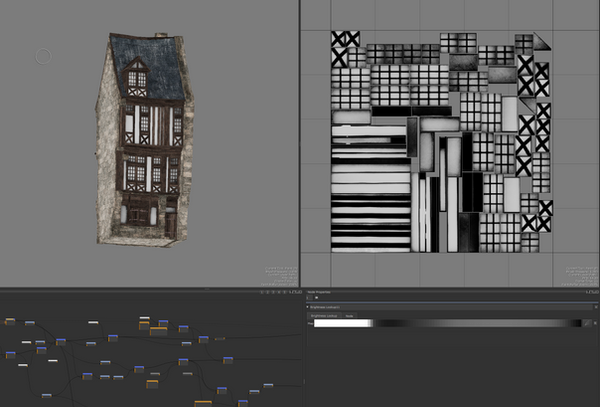This screenshot has width=600, height=407.
Task: Switch to the Node tab
Action: 349,316
